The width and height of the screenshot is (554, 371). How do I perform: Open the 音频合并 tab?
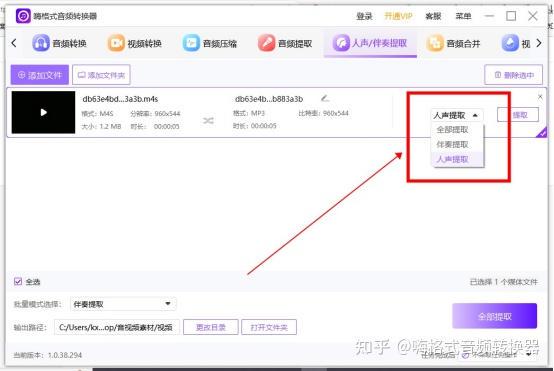[x=454, y=43]
